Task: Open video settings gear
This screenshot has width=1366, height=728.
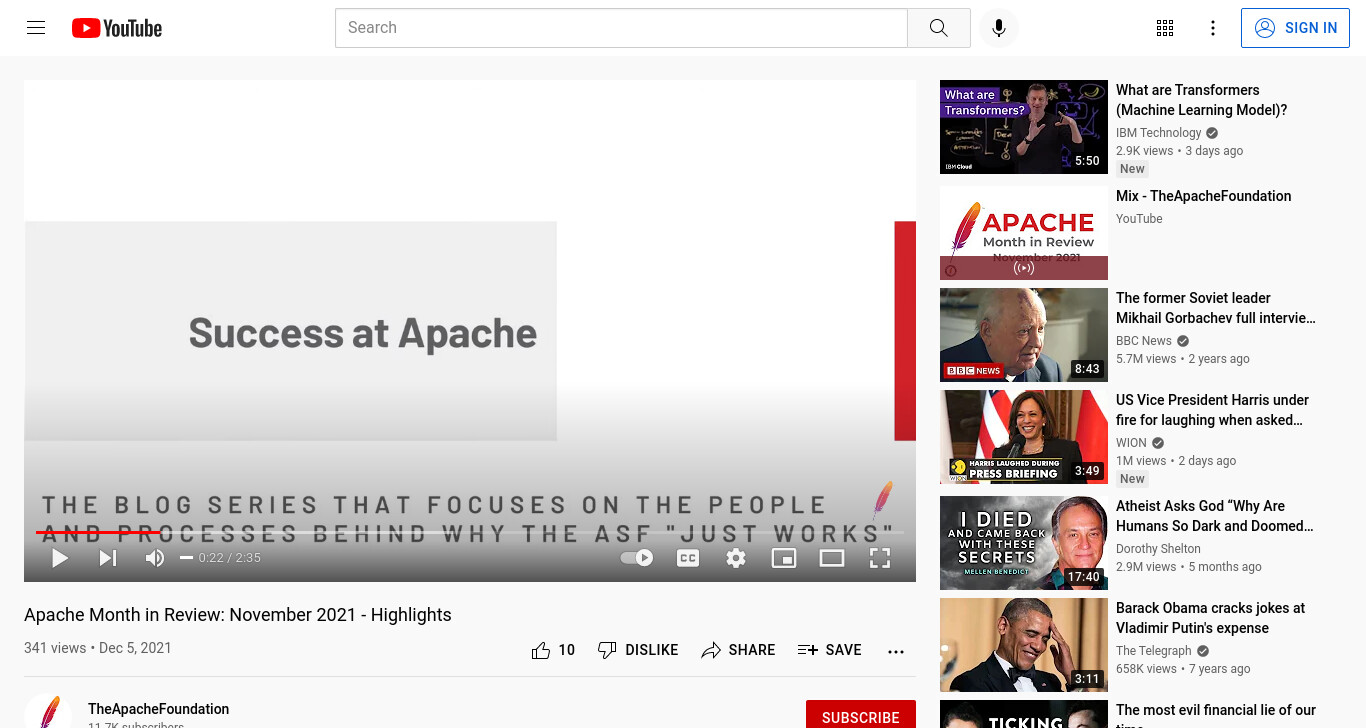Action: [x=736, y=558]
